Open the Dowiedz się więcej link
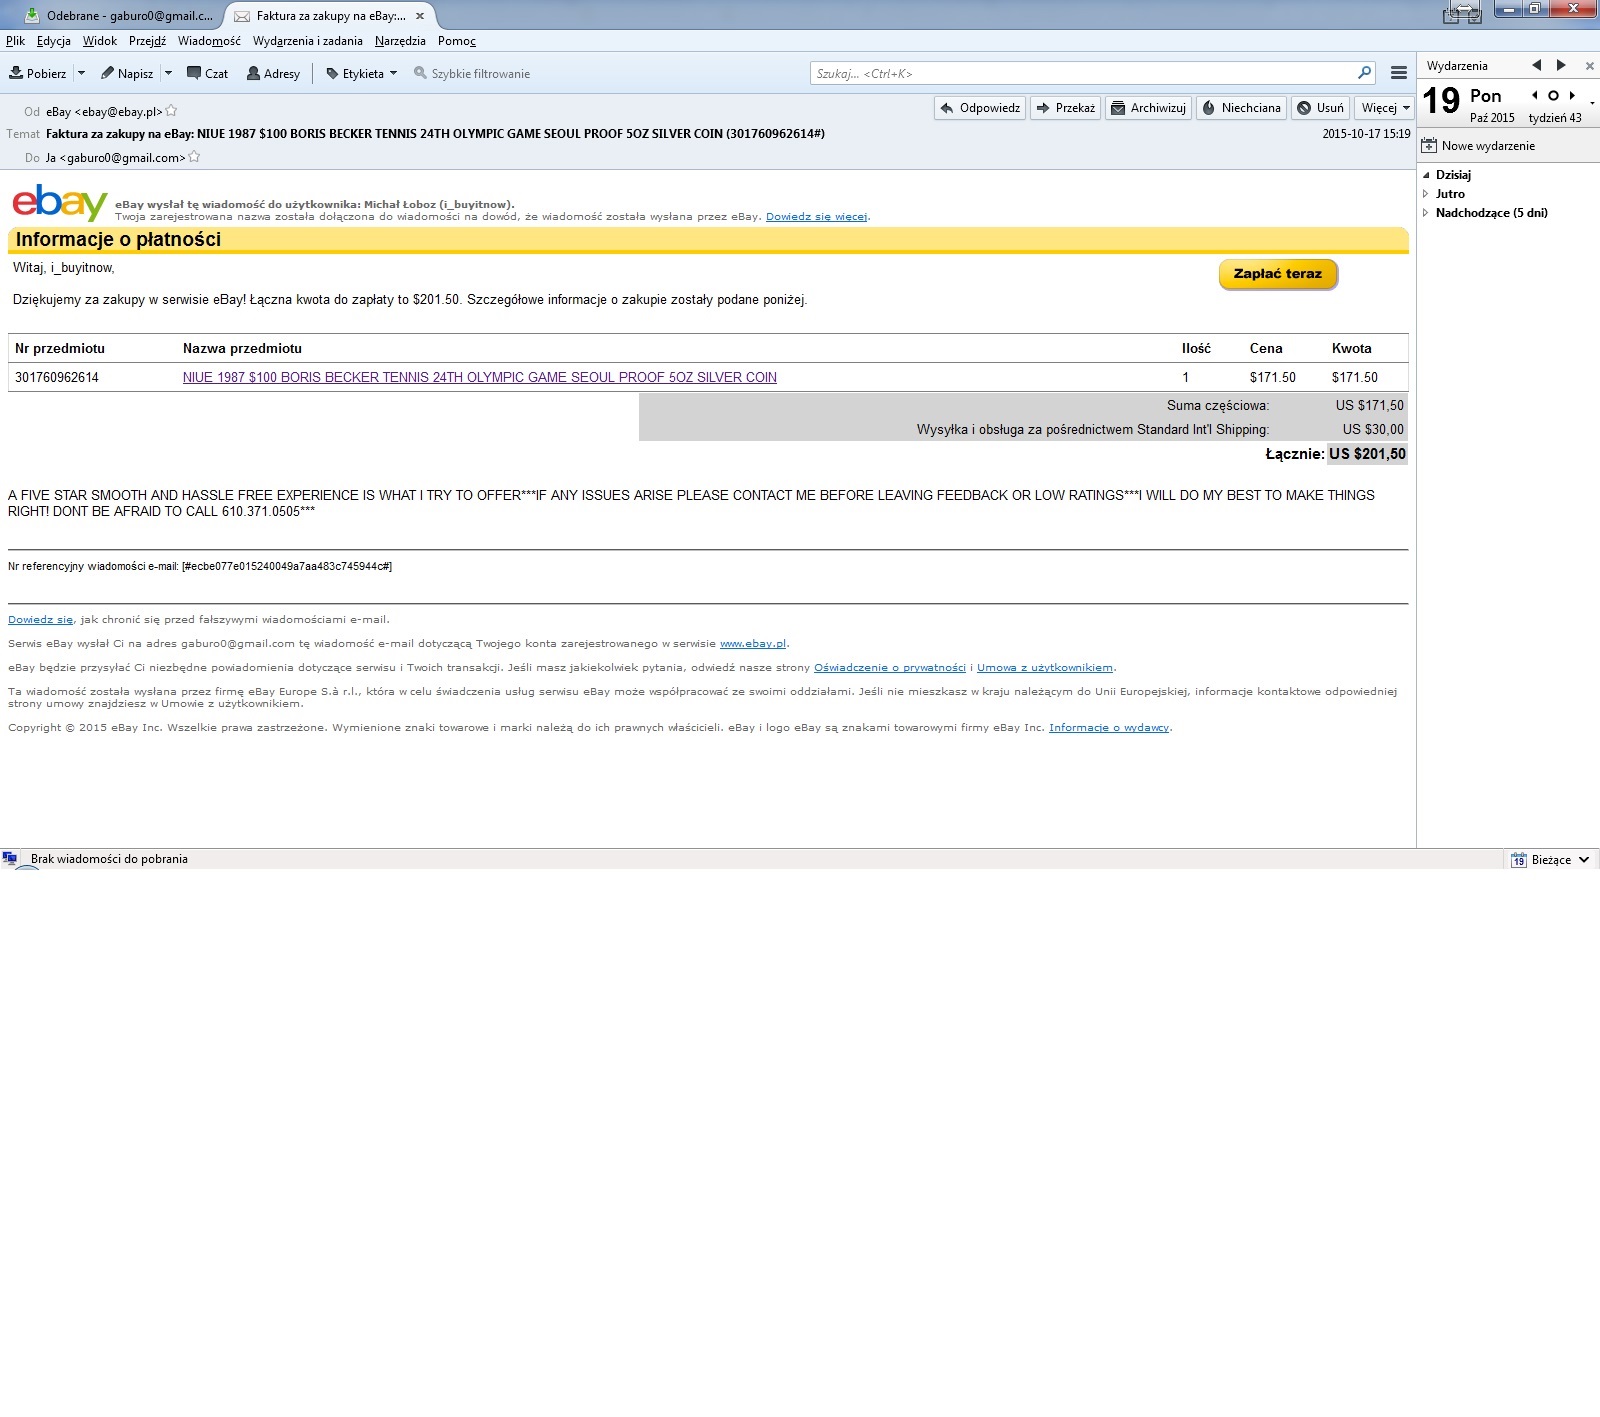This screenshot has width=1600, height=1417. tap(816, 216)
